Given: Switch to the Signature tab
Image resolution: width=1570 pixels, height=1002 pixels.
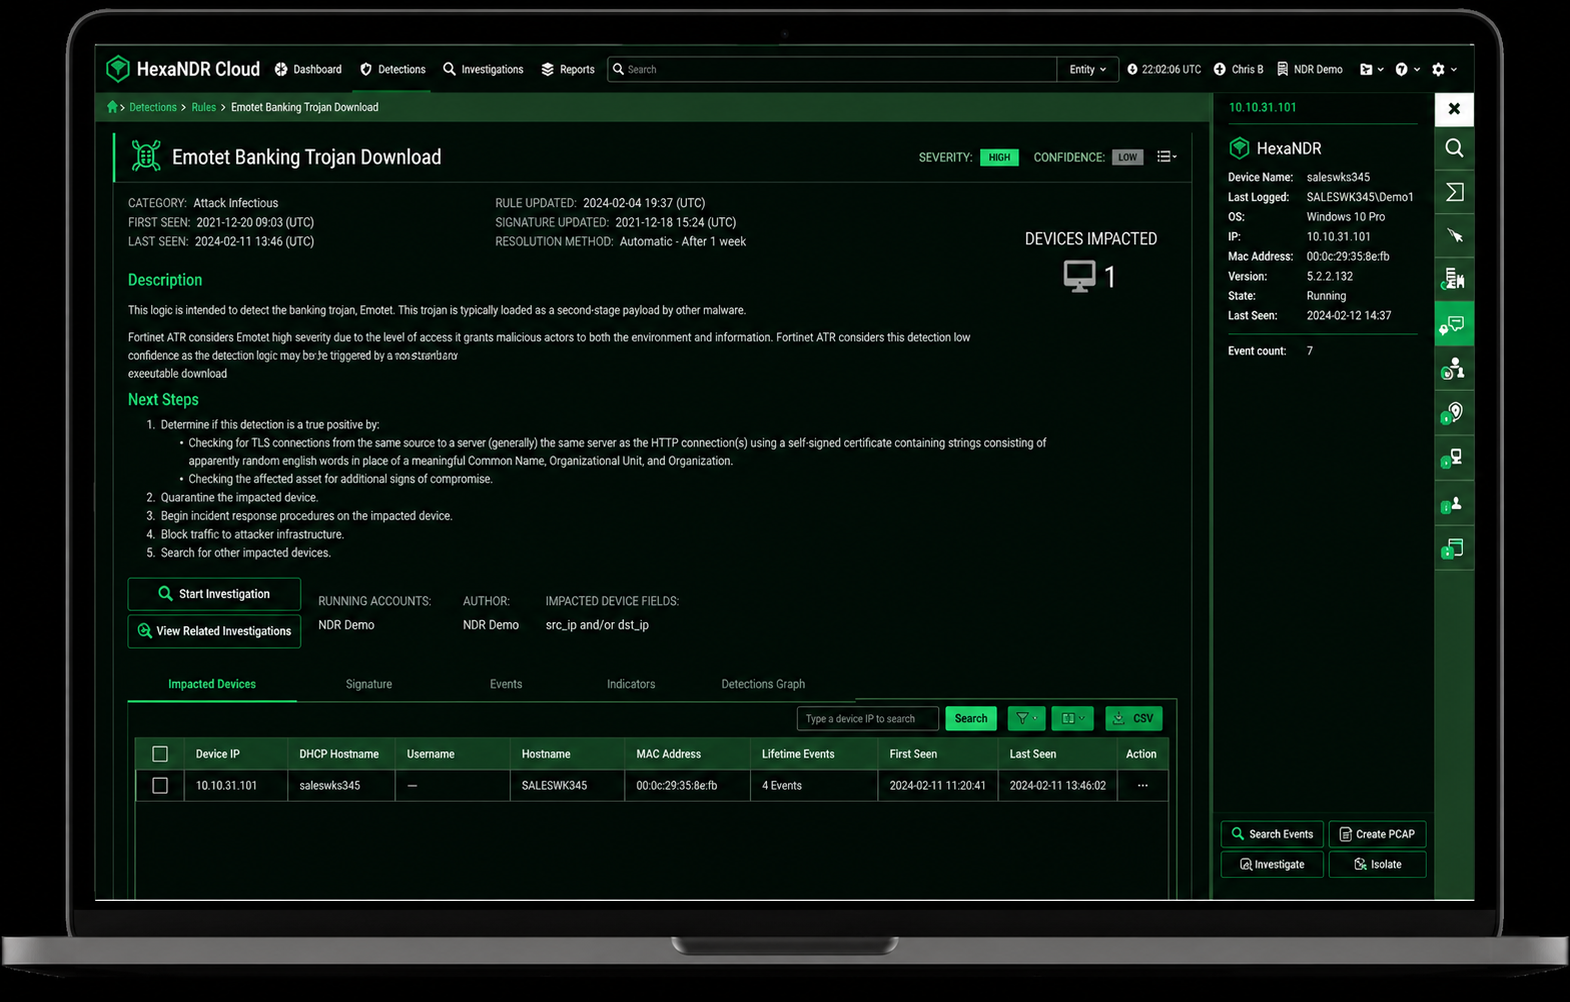Looking at the screenshot, I should [x=369, y=684].
